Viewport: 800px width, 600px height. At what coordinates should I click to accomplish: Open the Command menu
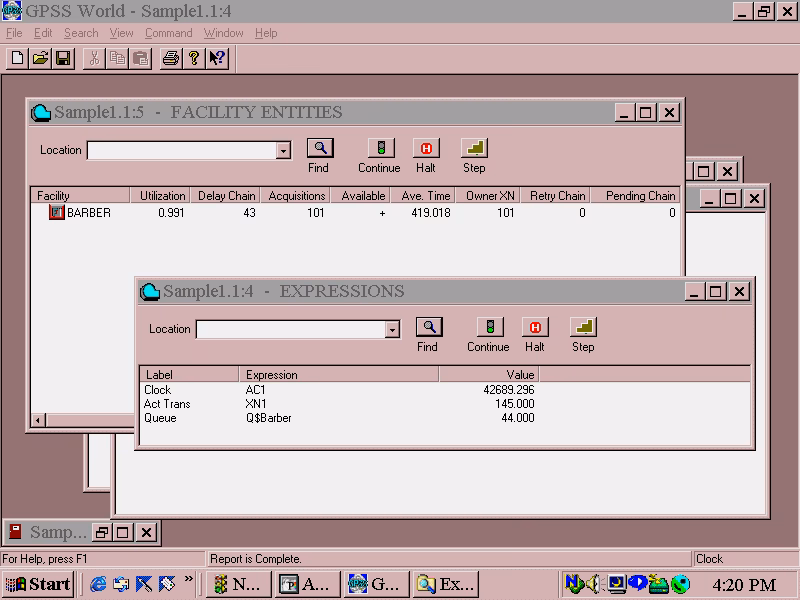pyautogui.click(x=168, y=33)
